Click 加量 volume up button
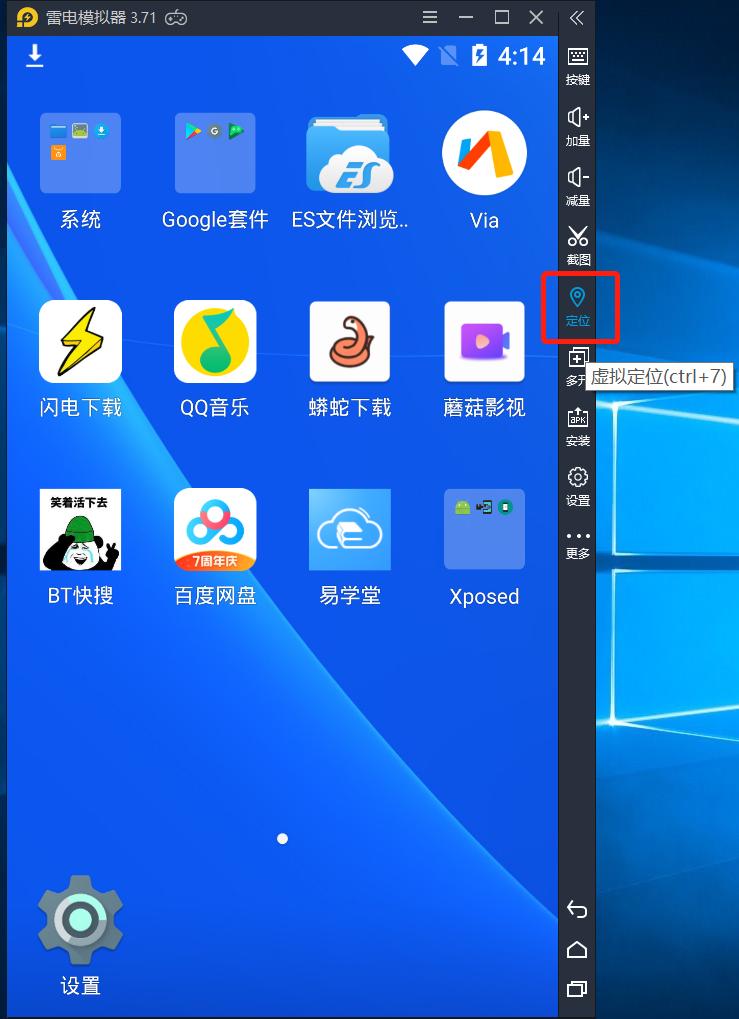The height and width of the screenshot is (1019, 739). click(x=578, y=127)
